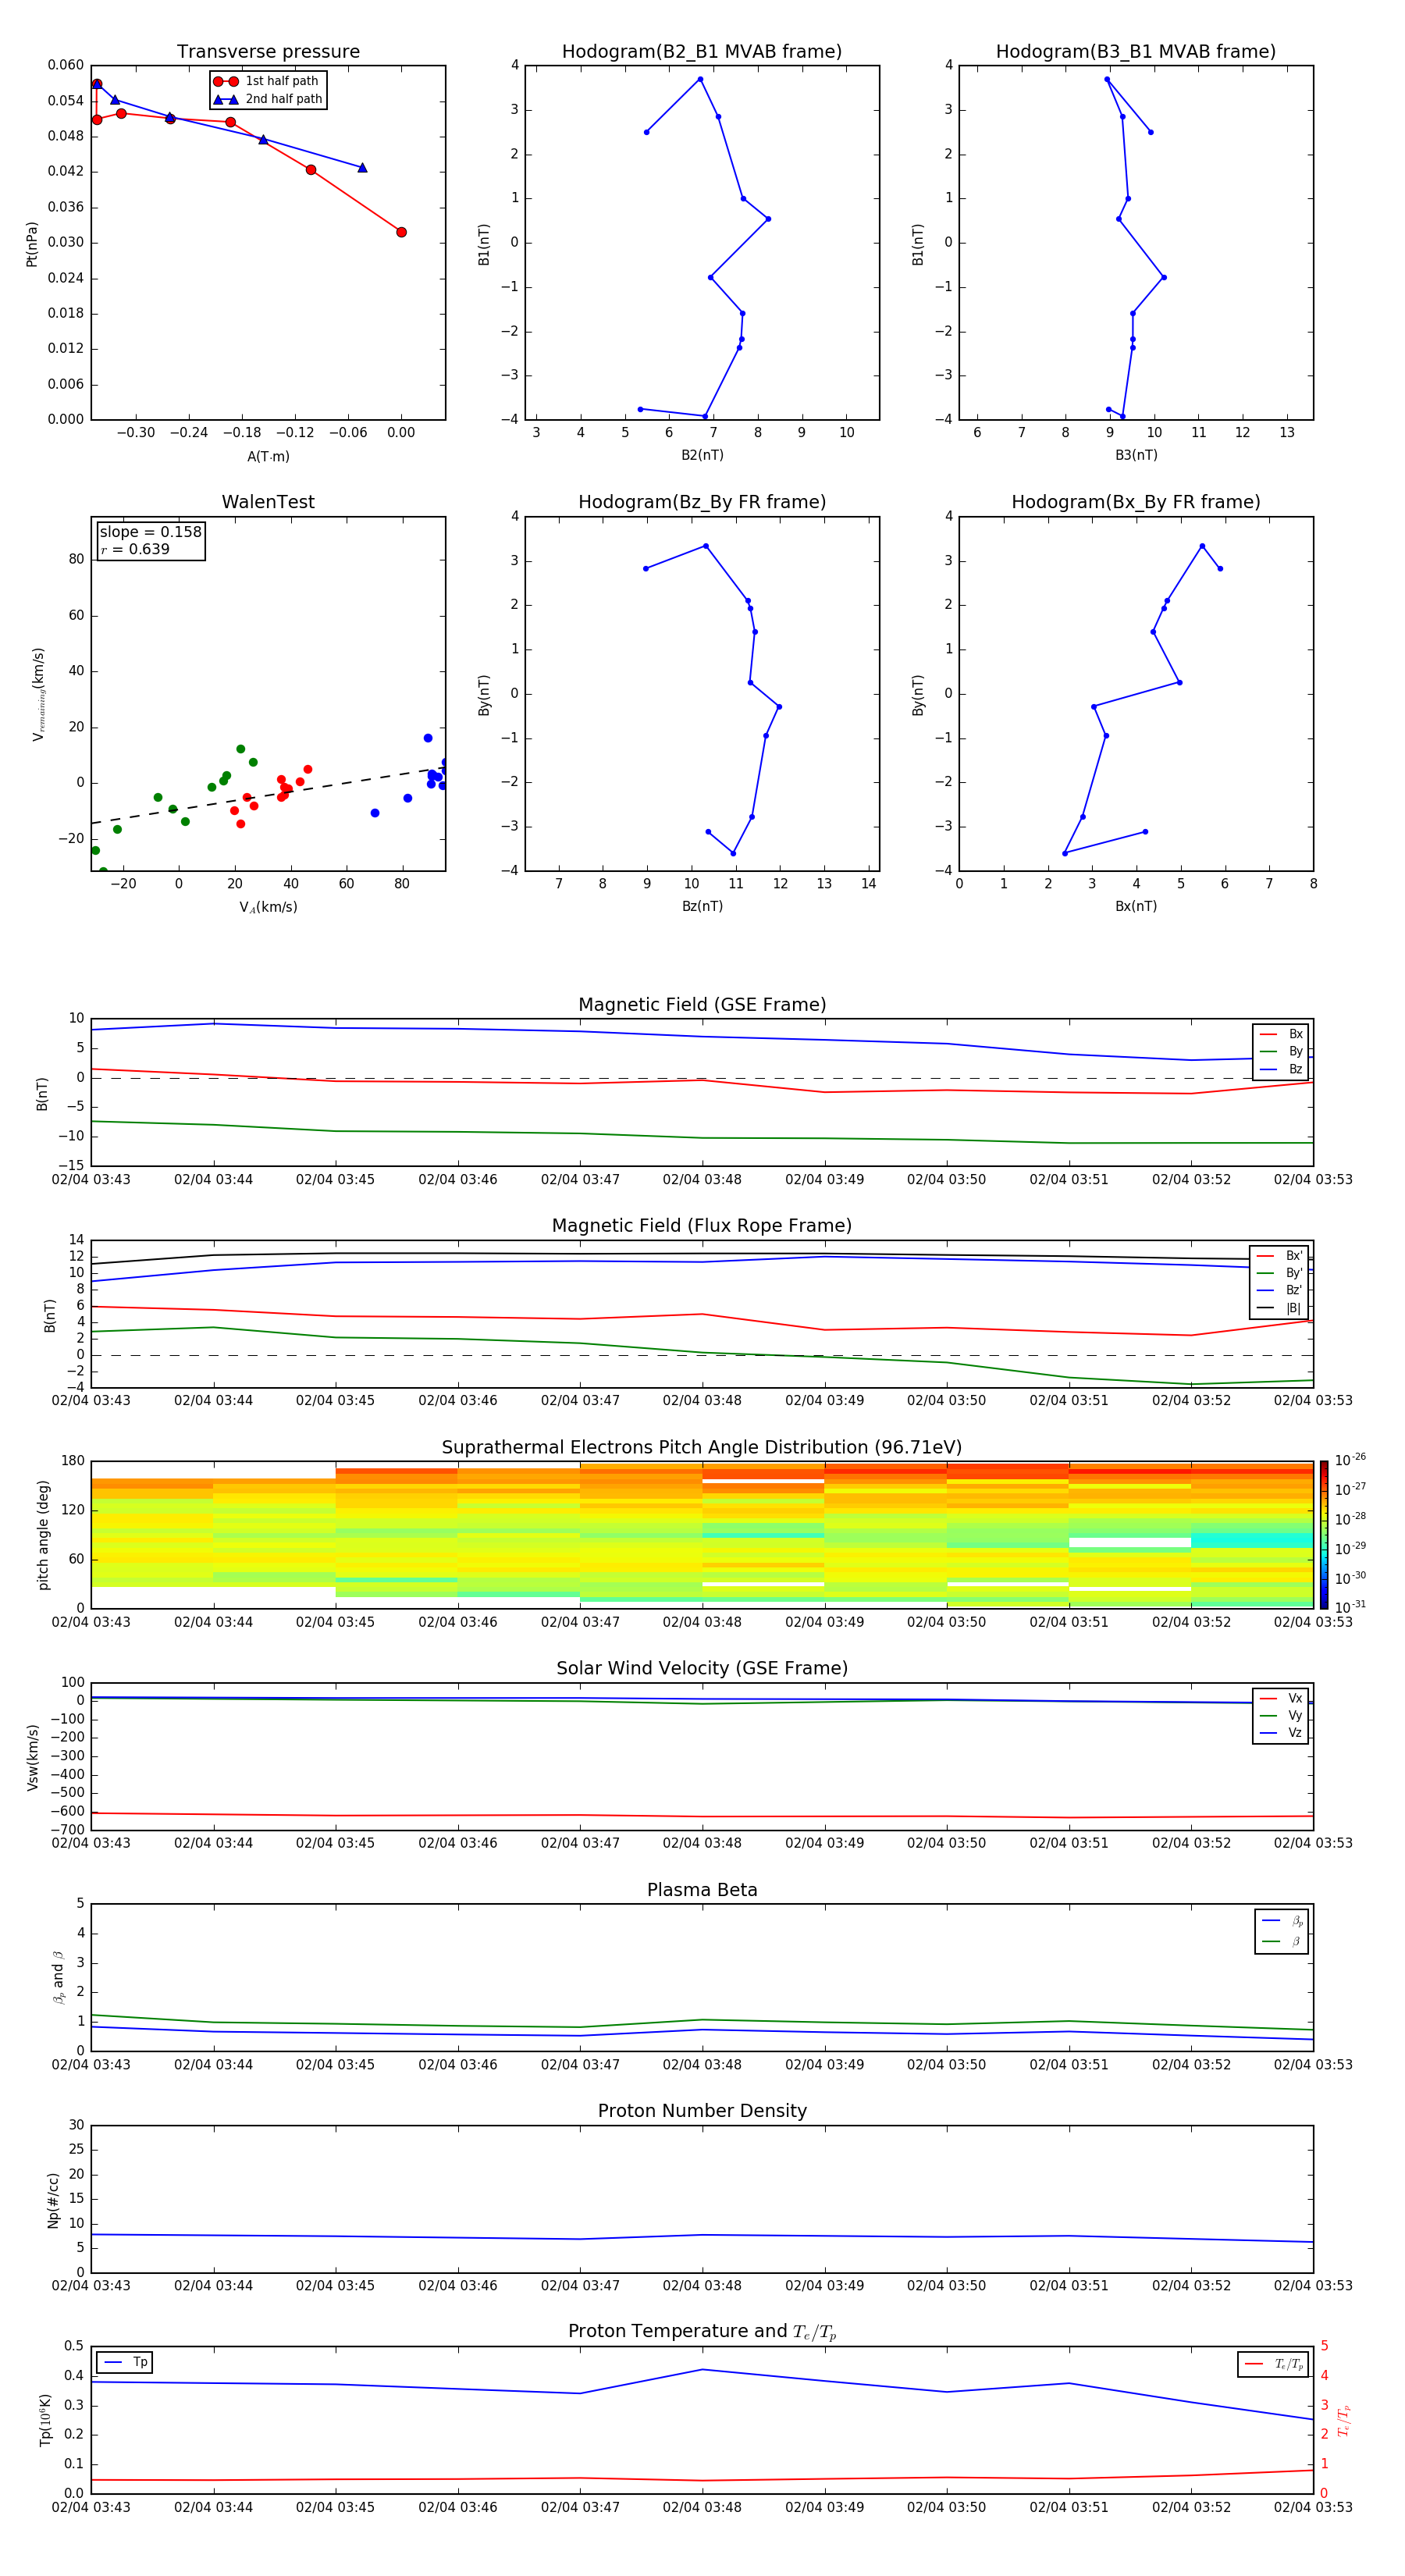Click the 'Proton Number Density' title
This screenshot has height=2576, width=1405.
702,2111
